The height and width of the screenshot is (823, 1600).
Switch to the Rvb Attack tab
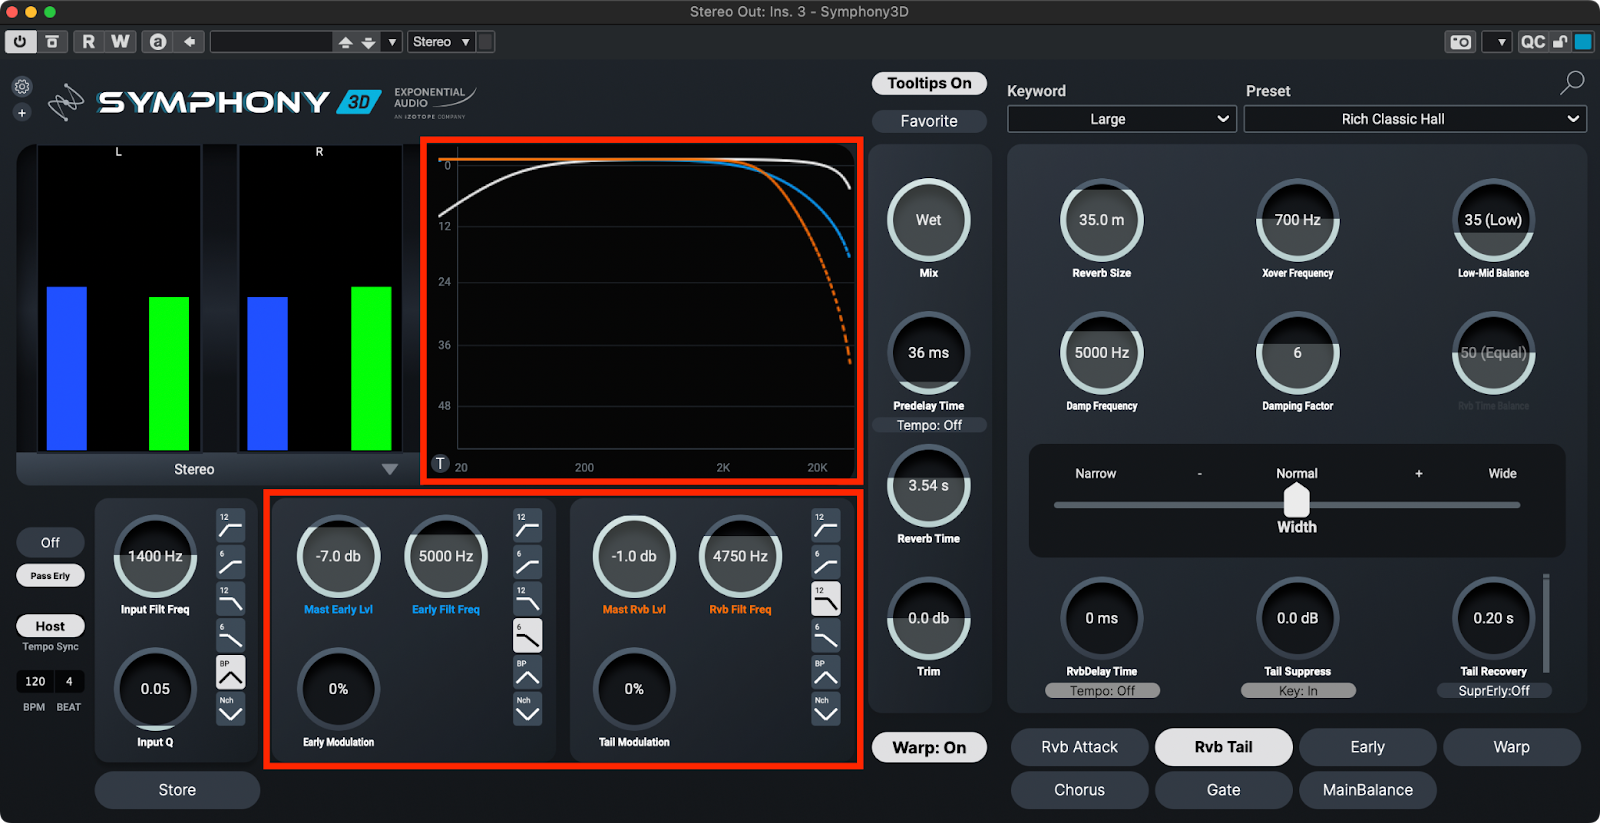tap(1079, 747)
